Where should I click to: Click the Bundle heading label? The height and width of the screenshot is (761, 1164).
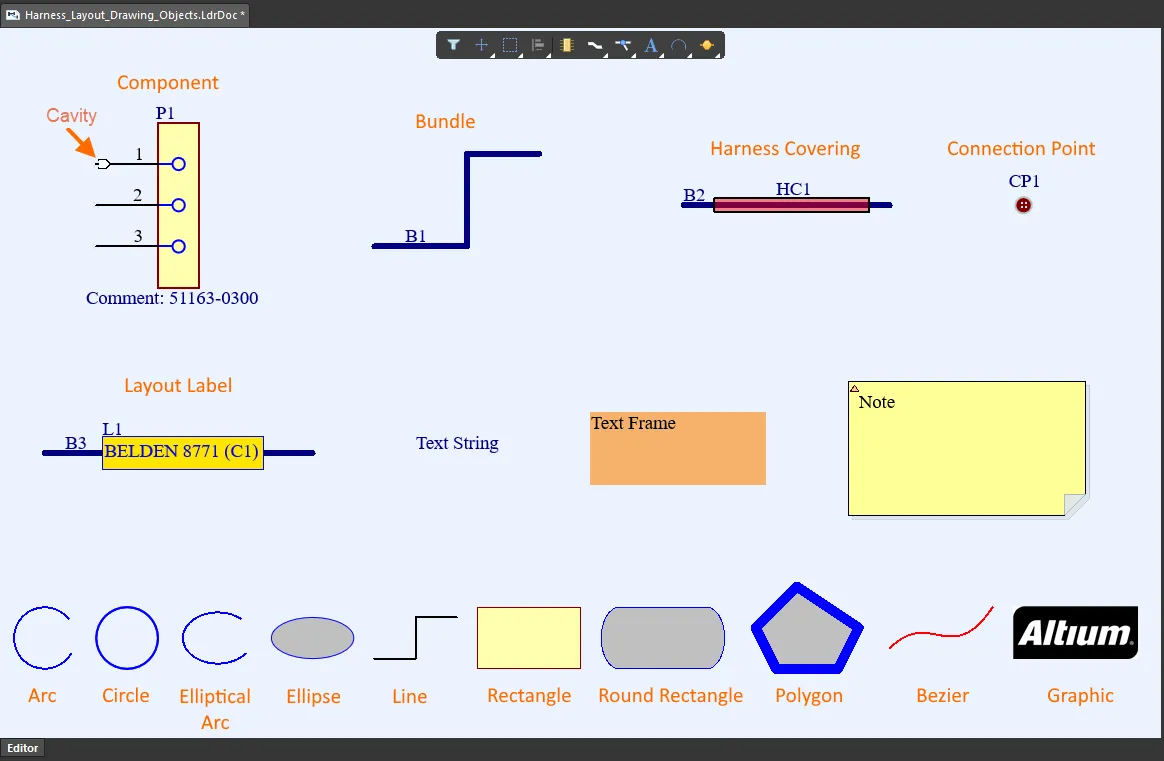445,122
